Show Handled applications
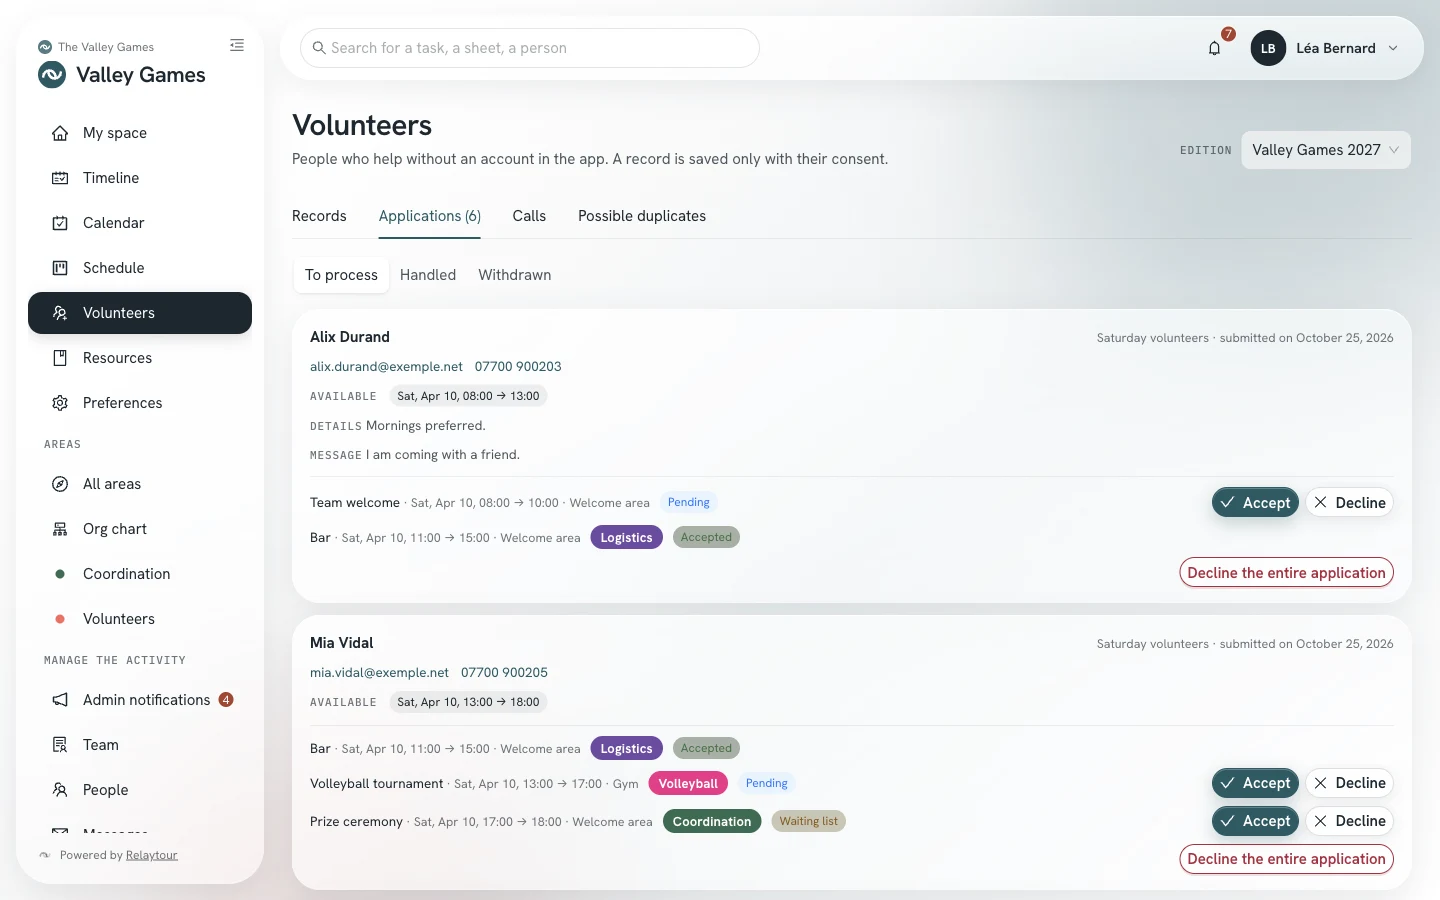 (x=428, y=275)
